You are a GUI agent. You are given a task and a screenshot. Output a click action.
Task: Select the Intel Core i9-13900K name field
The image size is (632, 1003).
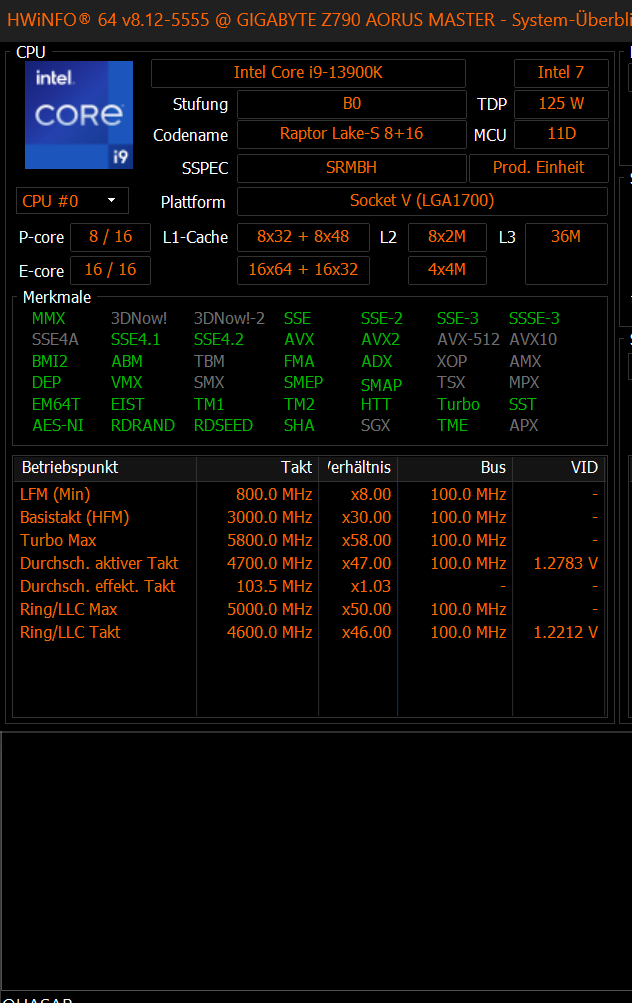coord(308,73)
